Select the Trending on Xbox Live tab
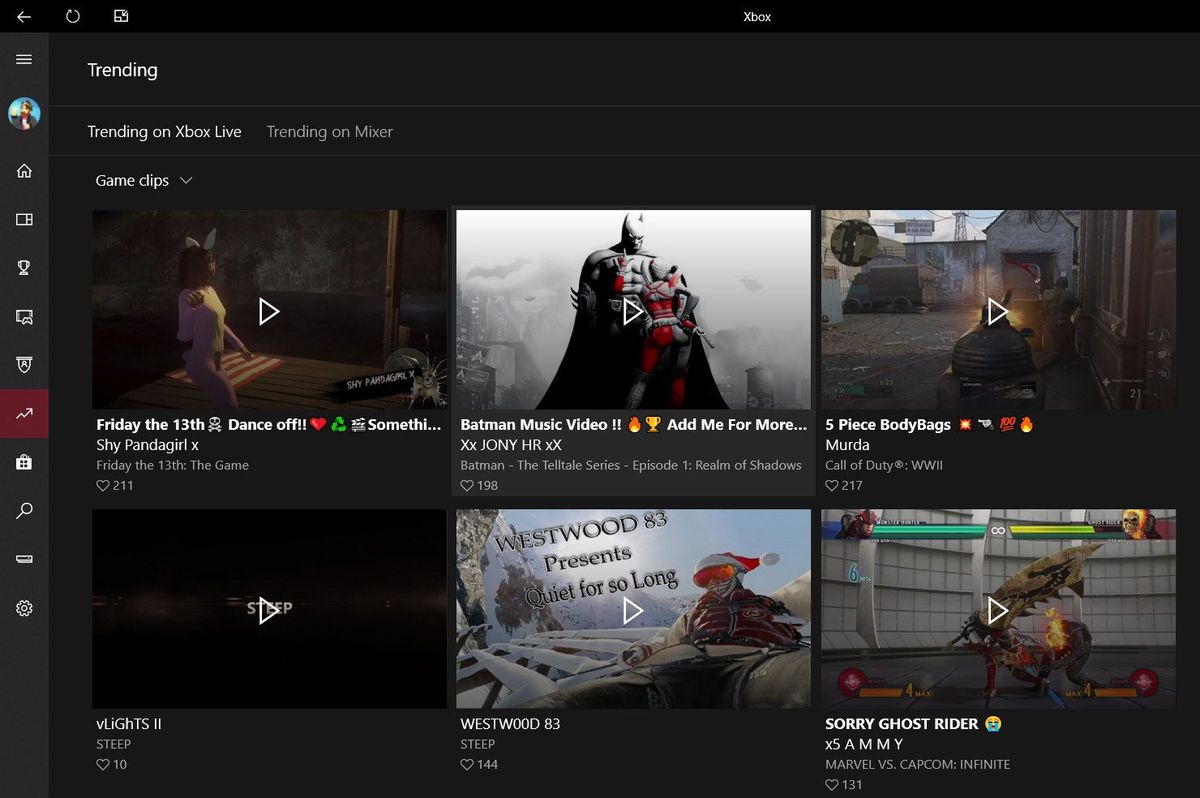This screenshot has width=1200, height=798. pos(165,131)
